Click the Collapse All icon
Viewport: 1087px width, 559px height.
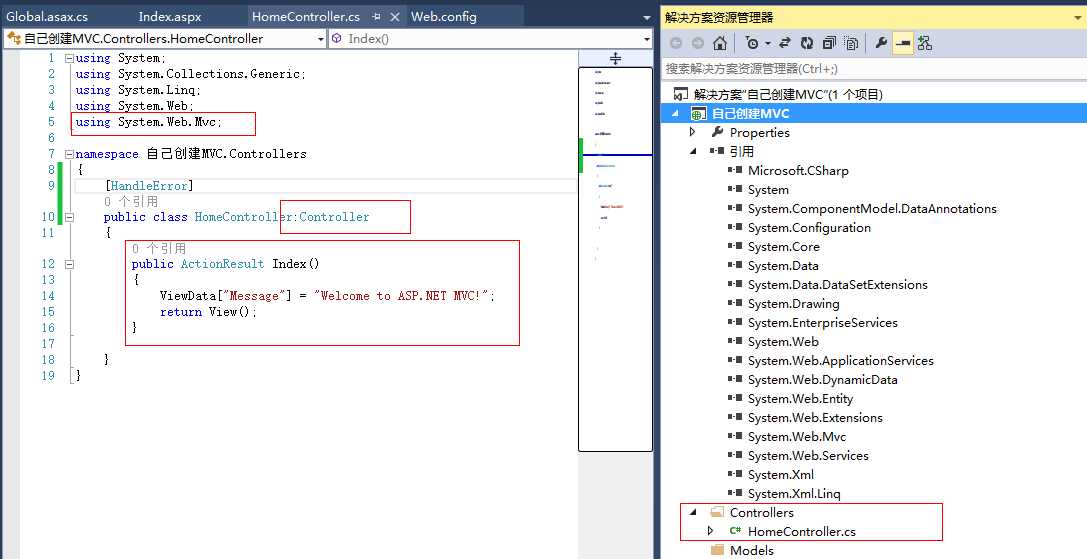829,43
